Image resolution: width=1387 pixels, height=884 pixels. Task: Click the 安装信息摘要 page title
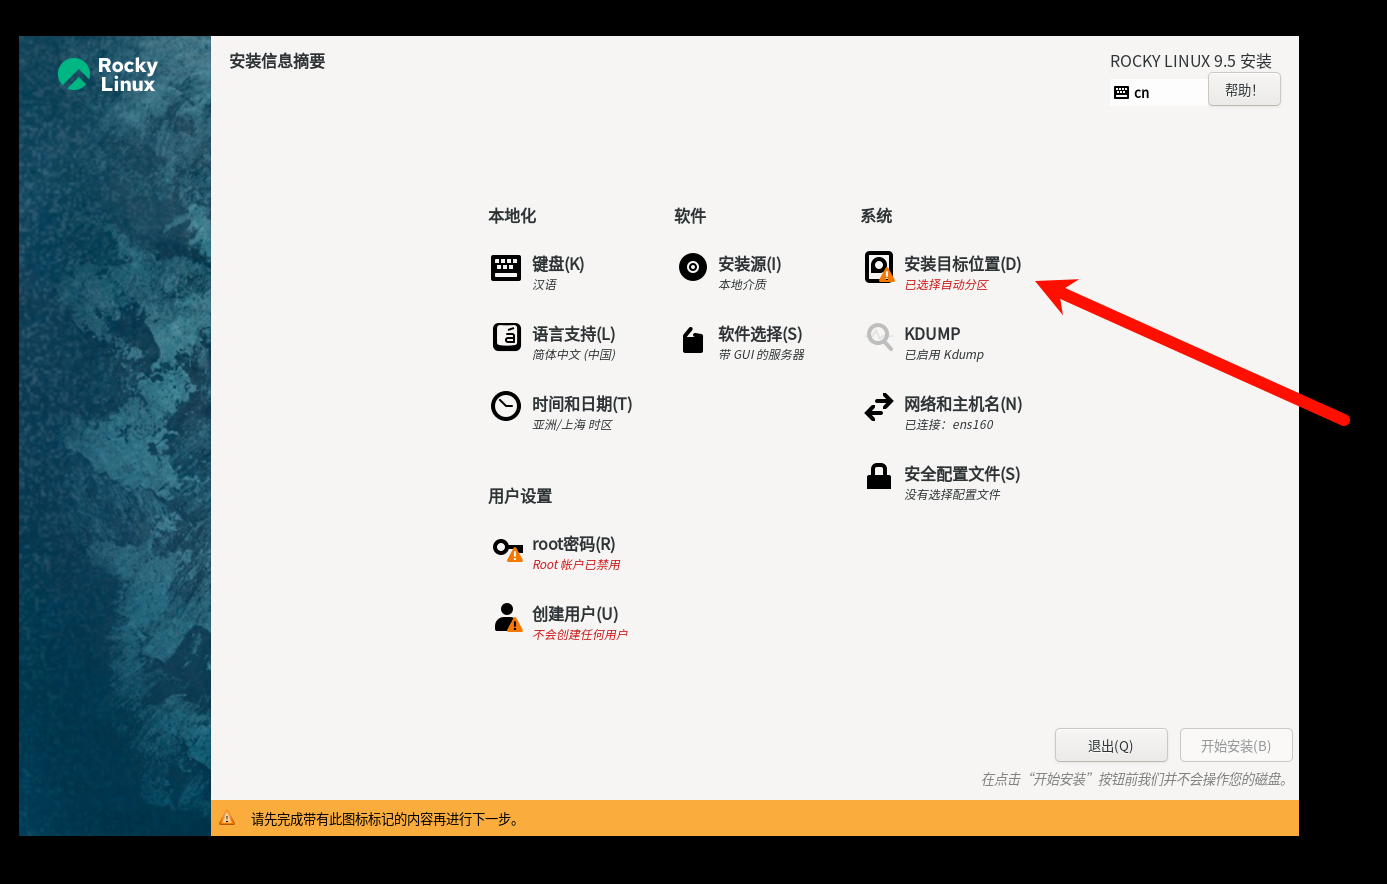pyautogui.click(x=277, y=61)
